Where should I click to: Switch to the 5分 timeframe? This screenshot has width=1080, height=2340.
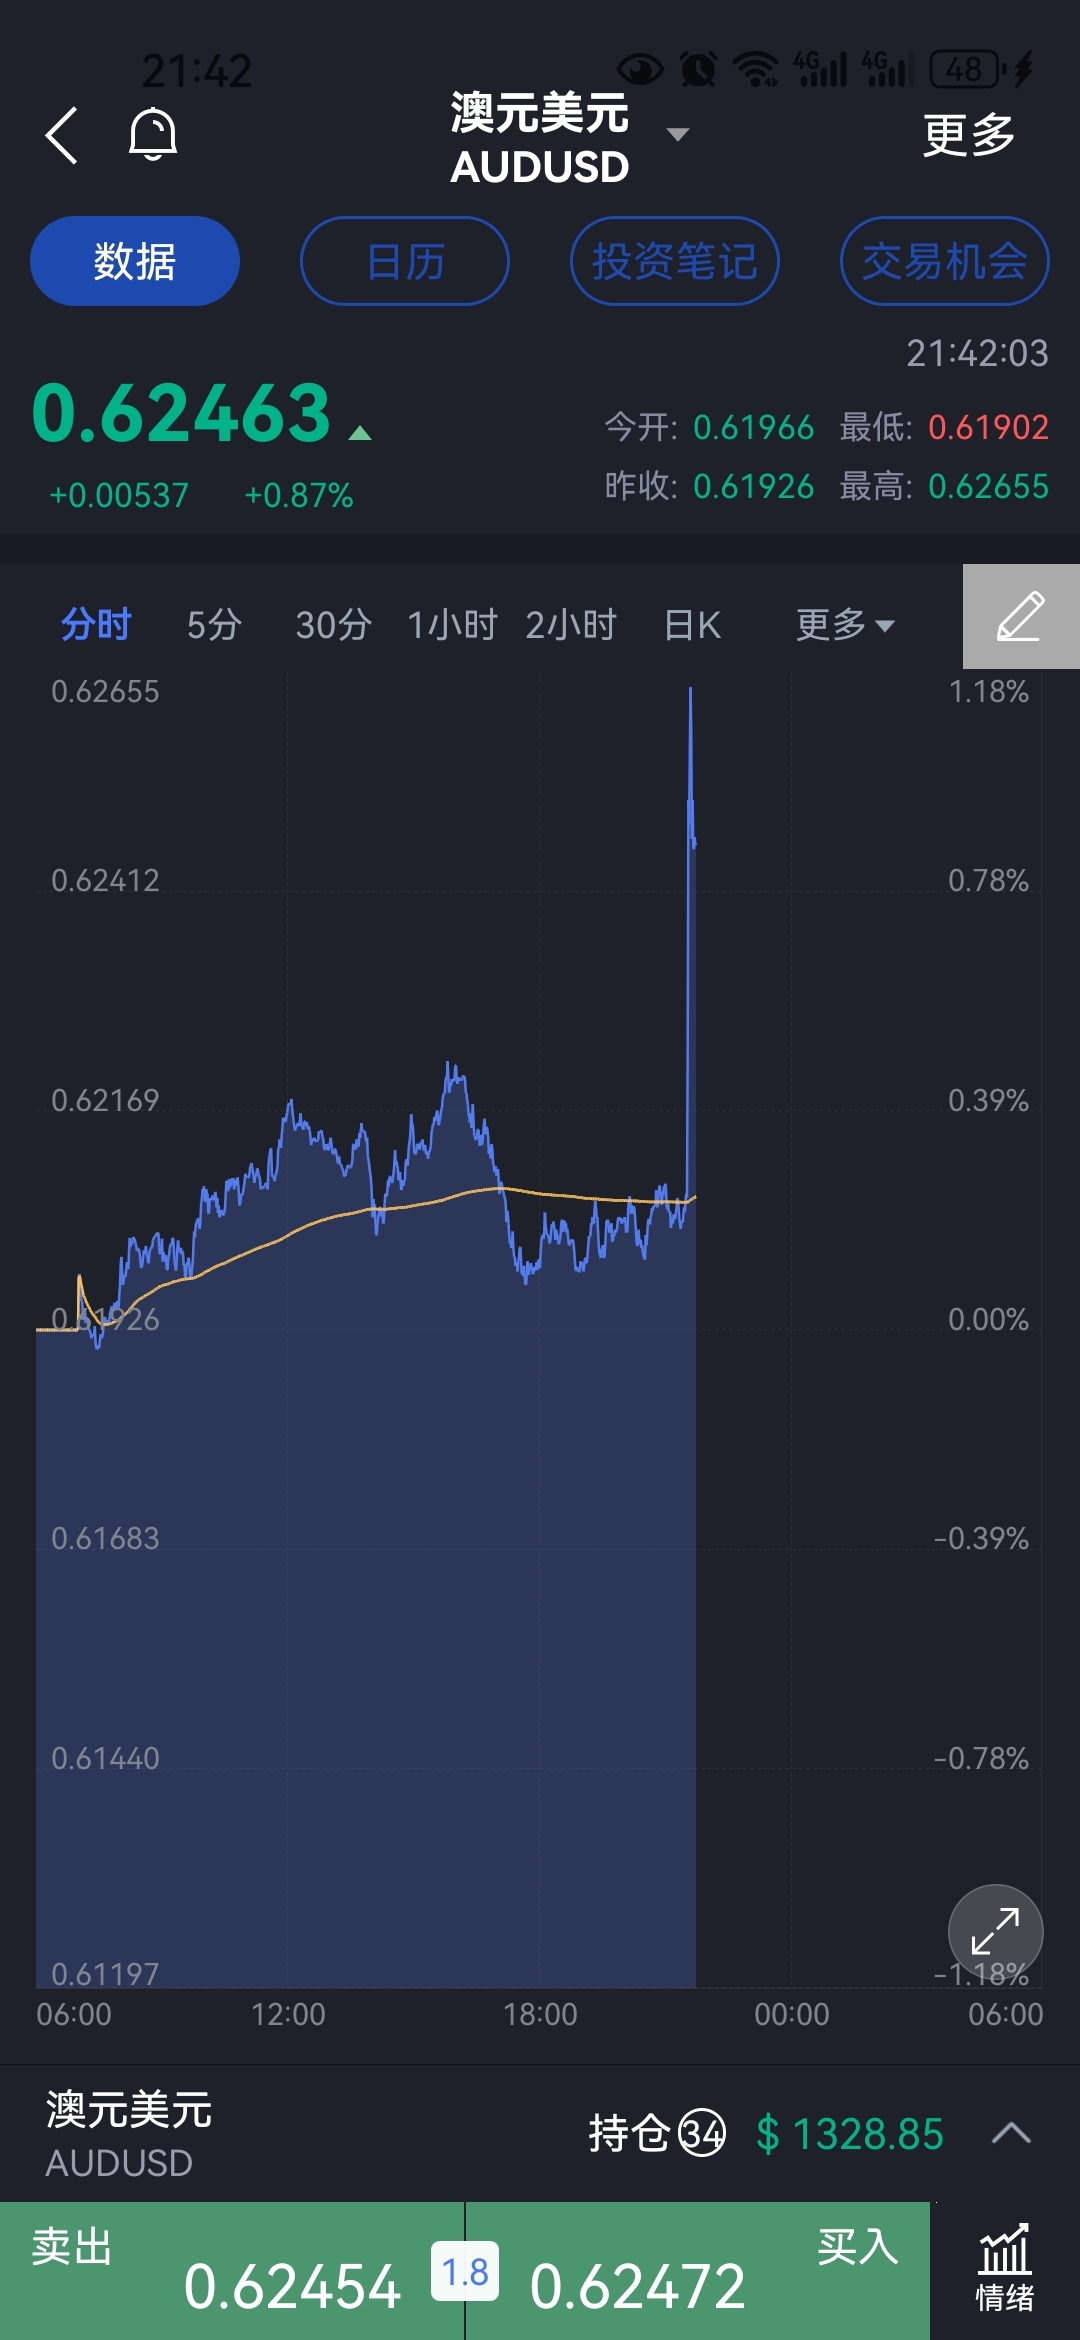[x=214, y=625]
